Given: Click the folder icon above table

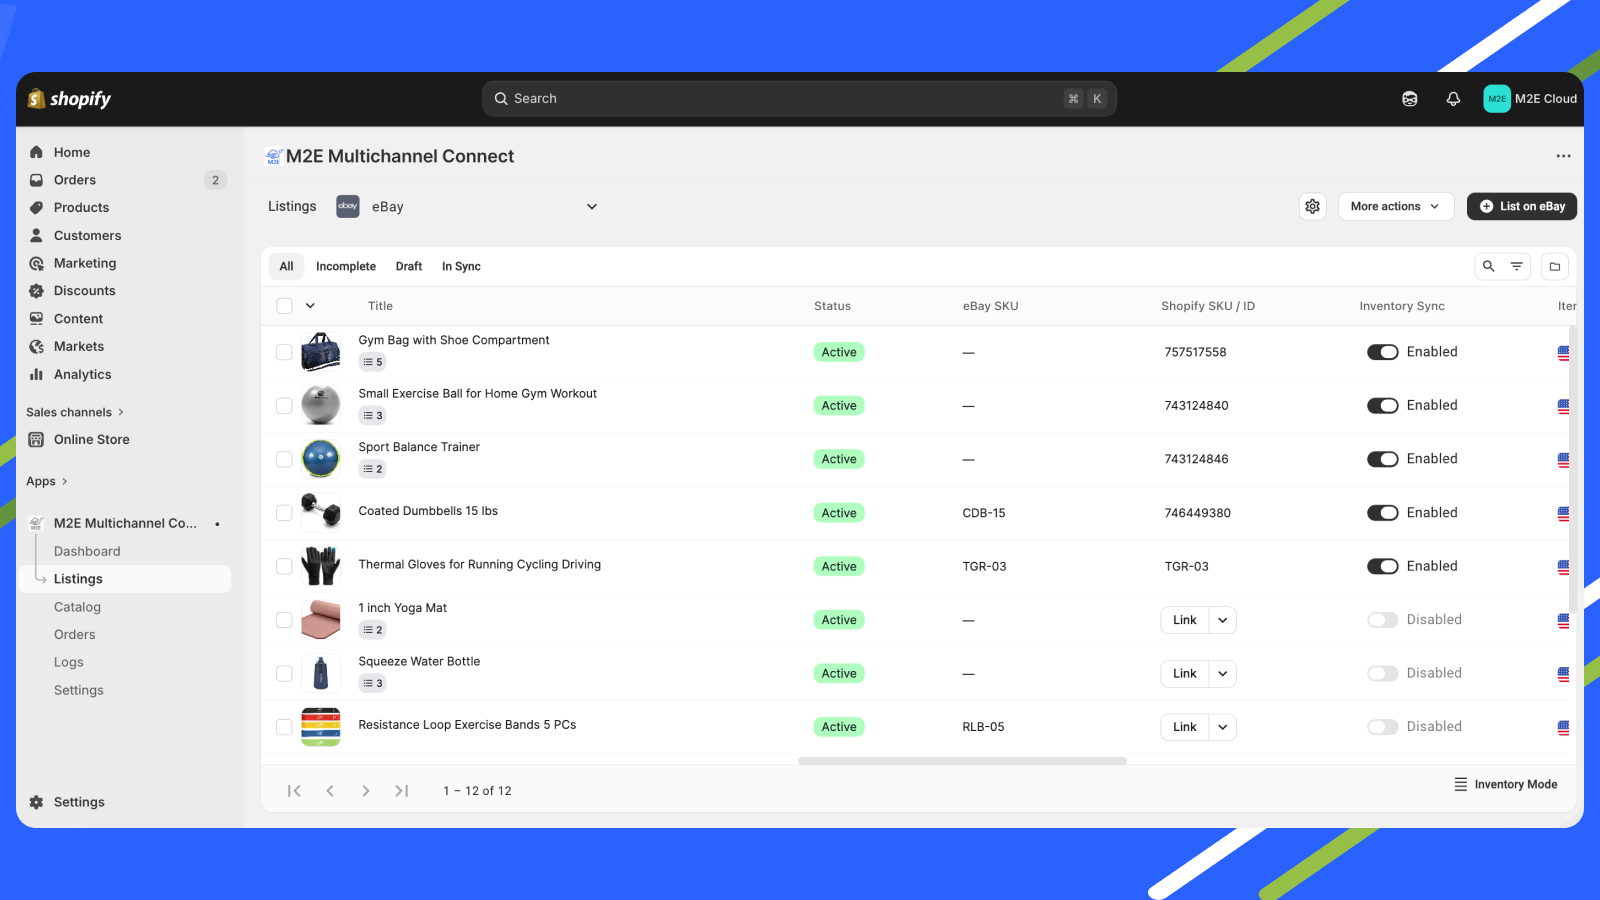Looking at the screenshot, I should [x=1554, y=266].
